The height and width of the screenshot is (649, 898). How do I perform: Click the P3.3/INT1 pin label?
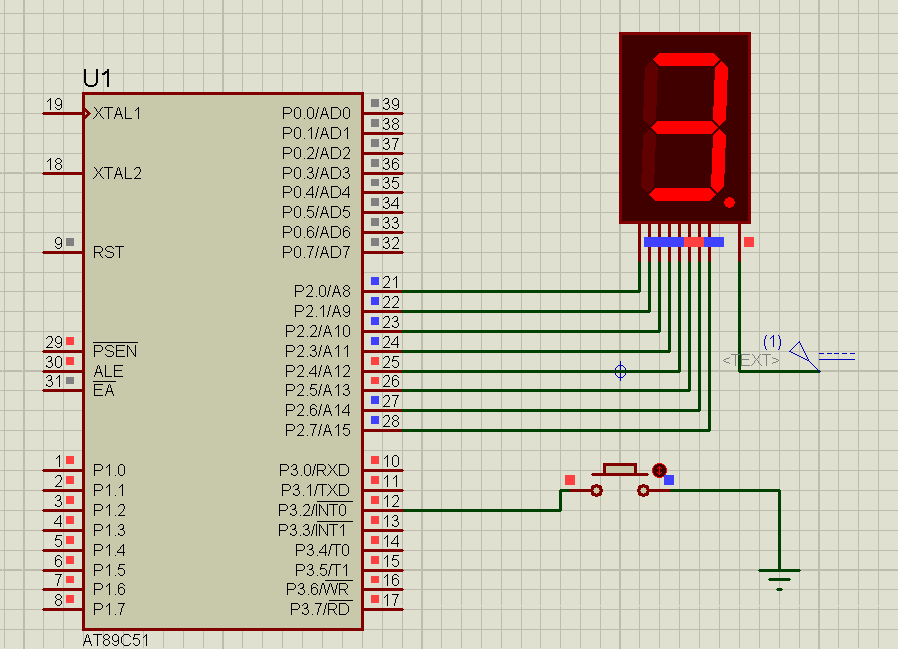coord(314,529)
